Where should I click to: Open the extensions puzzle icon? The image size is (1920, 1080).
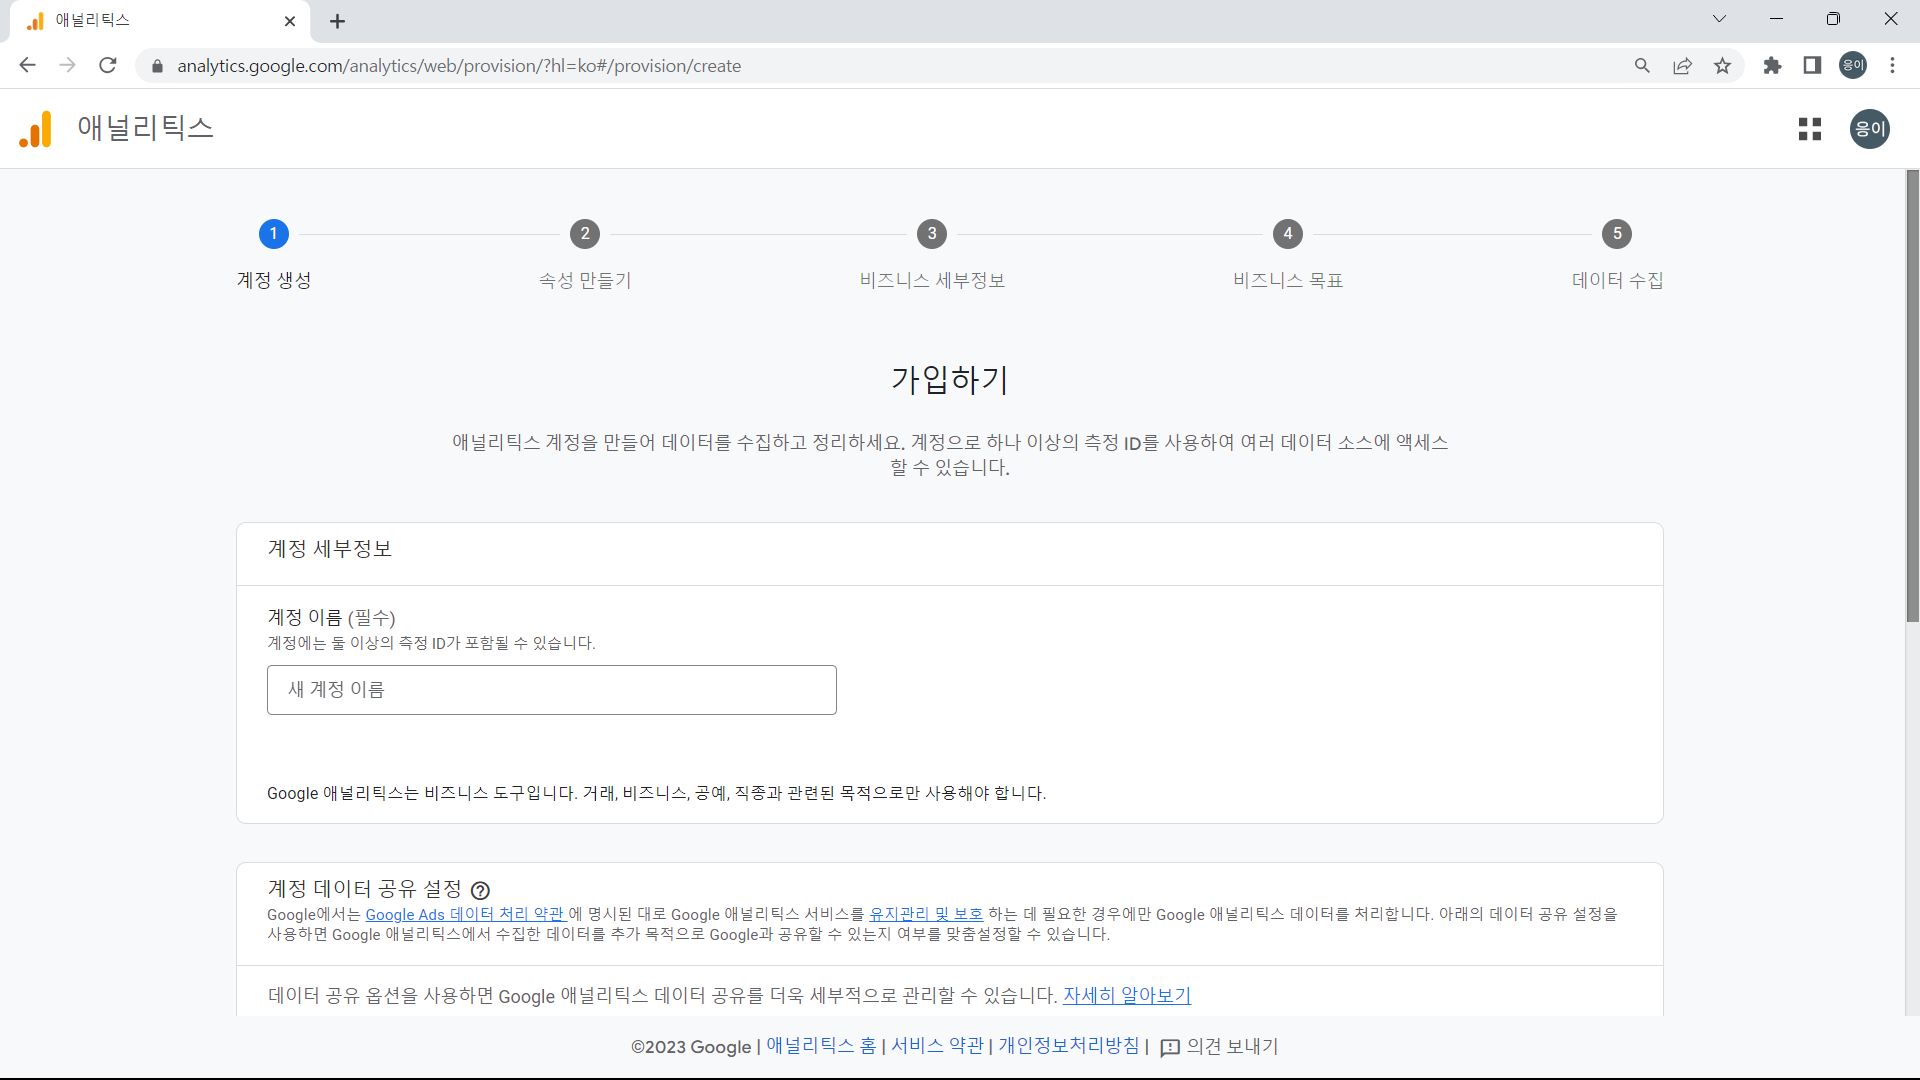[x=1773, y=65]
